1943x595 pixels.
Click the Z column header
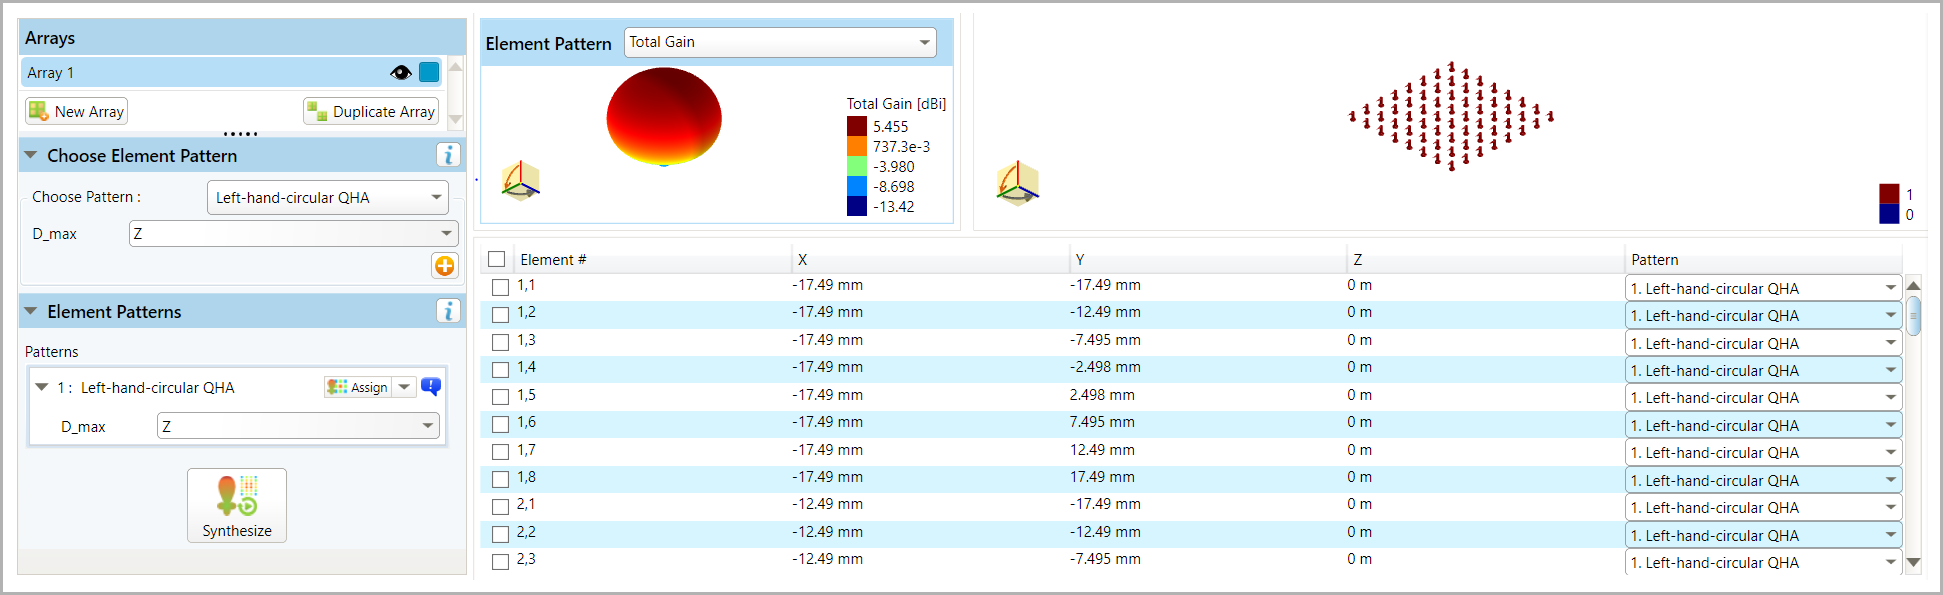coord(1486,259)
